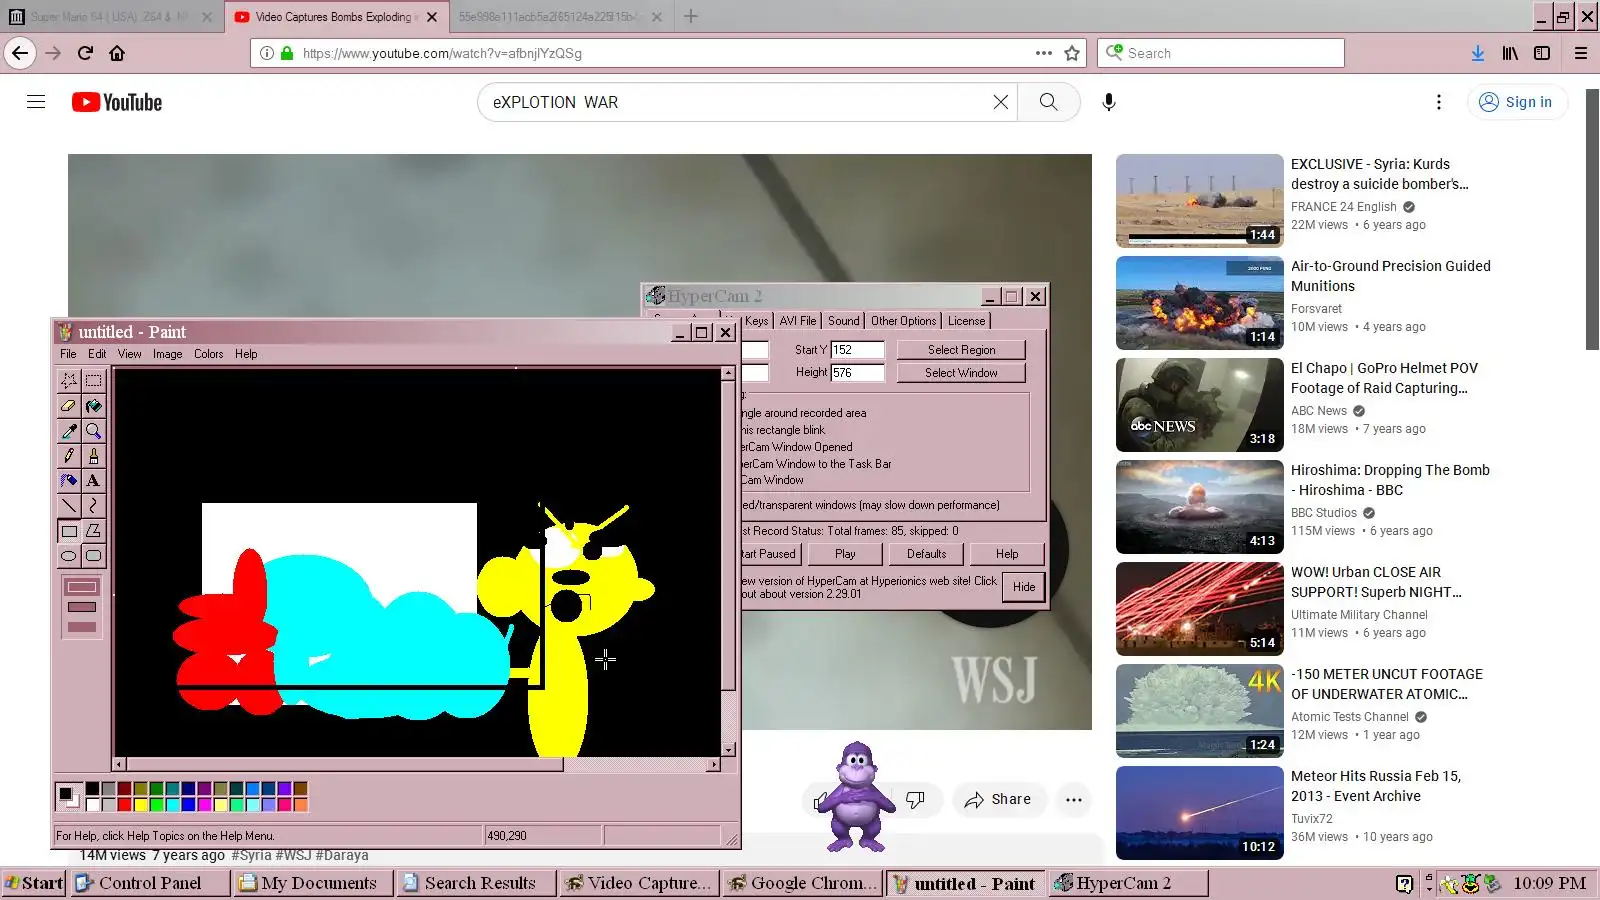Viewport: 1600px width, 900px height.
Task: Click Select Region in HyperCam
Action: [961, 350]
